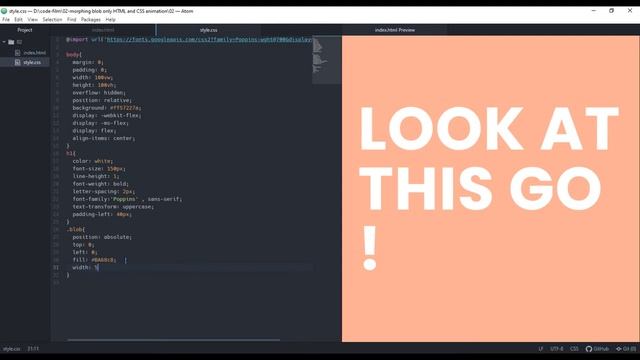Click the 'color: white;' line
Screen dimensions: 640x360
93,161
